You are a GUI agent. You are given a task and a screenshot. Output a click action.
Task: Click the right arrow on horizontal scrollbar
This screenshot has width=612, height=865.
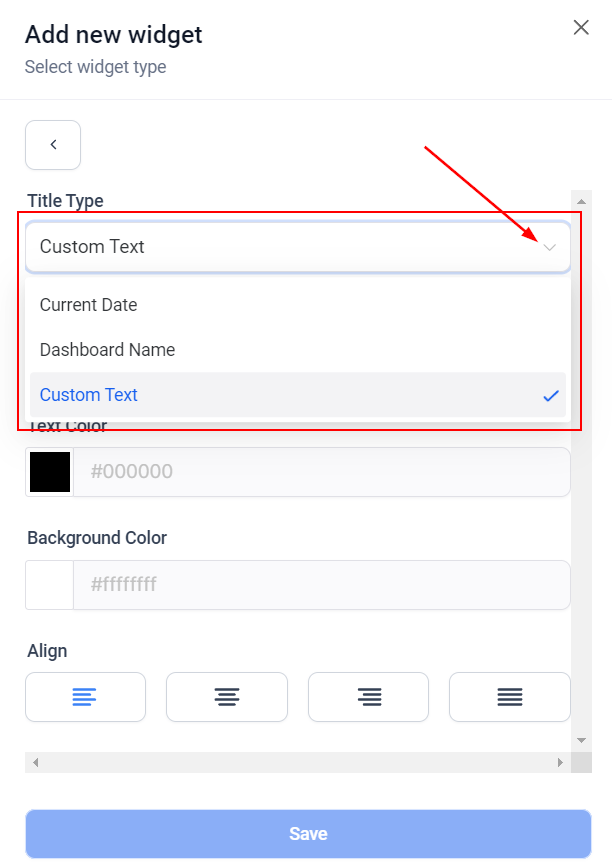[561, 763]
